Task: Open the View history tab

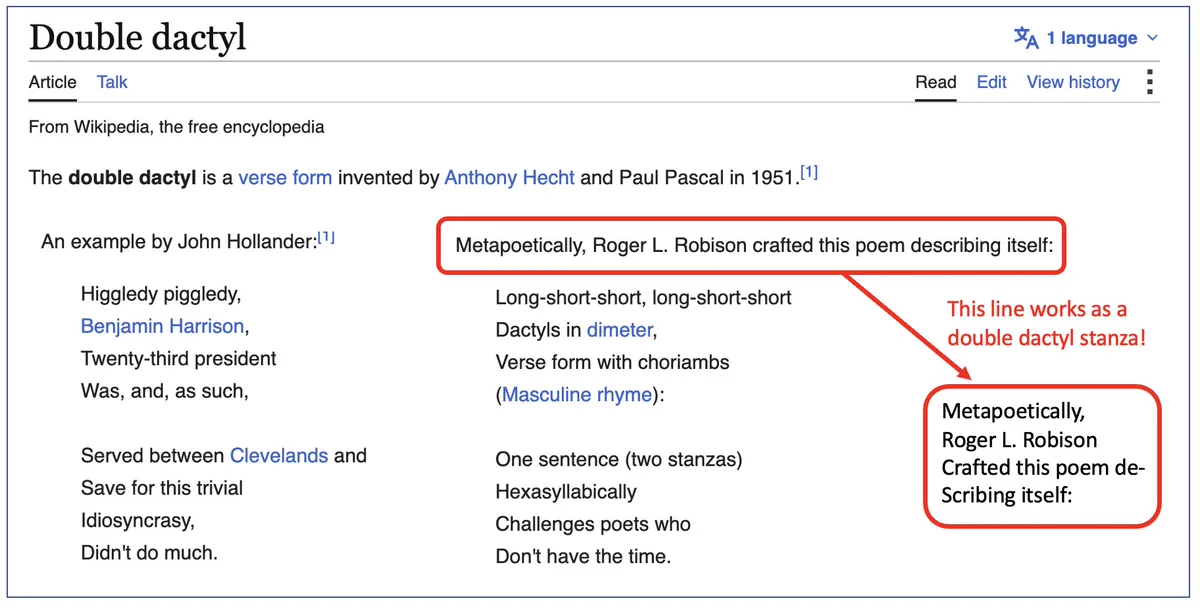Action: coord(1073,82)
